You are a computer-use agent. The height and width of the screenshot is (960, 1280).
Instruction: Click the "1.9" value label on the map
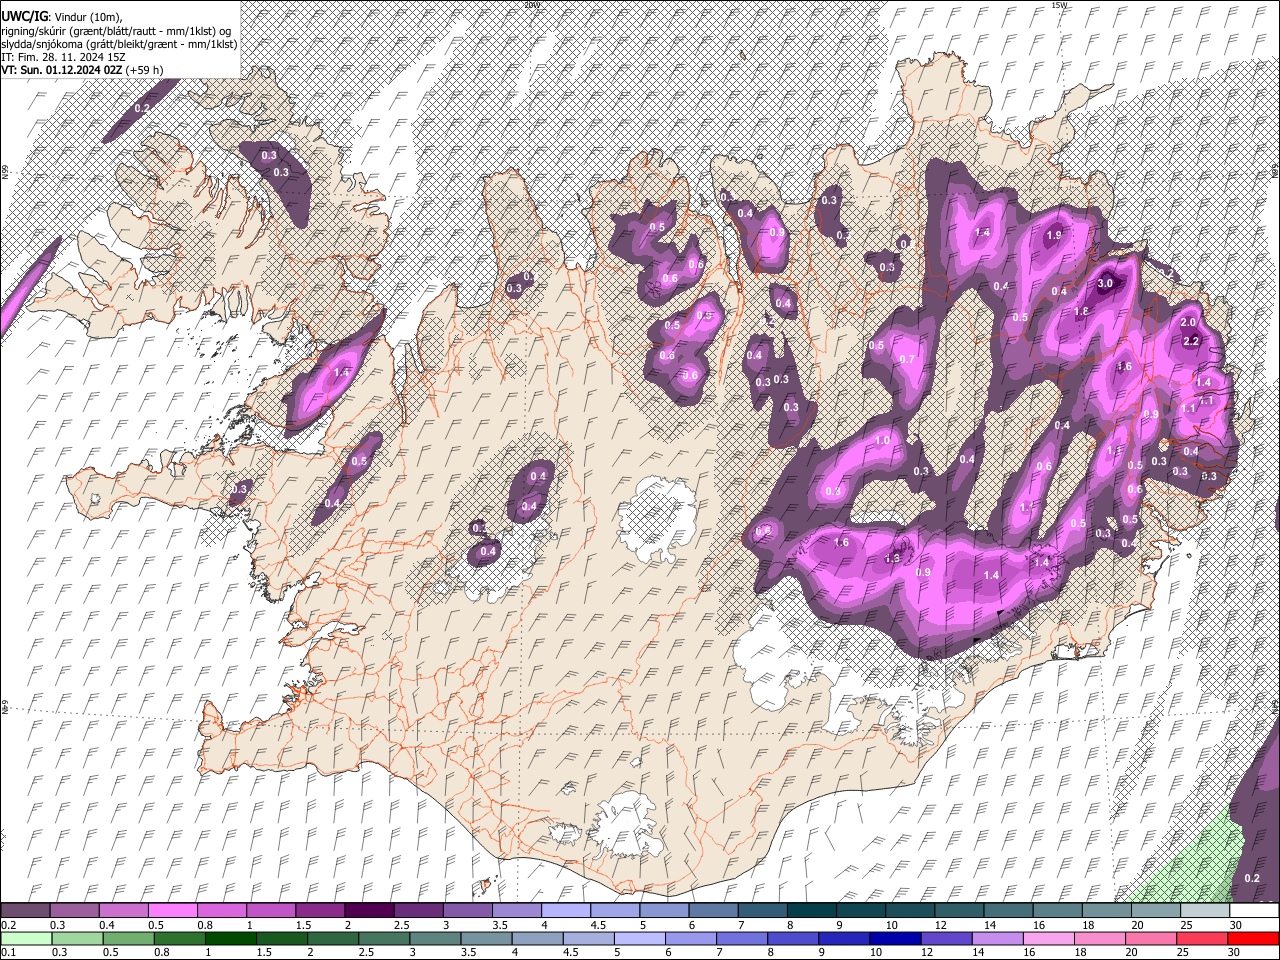1053,236
